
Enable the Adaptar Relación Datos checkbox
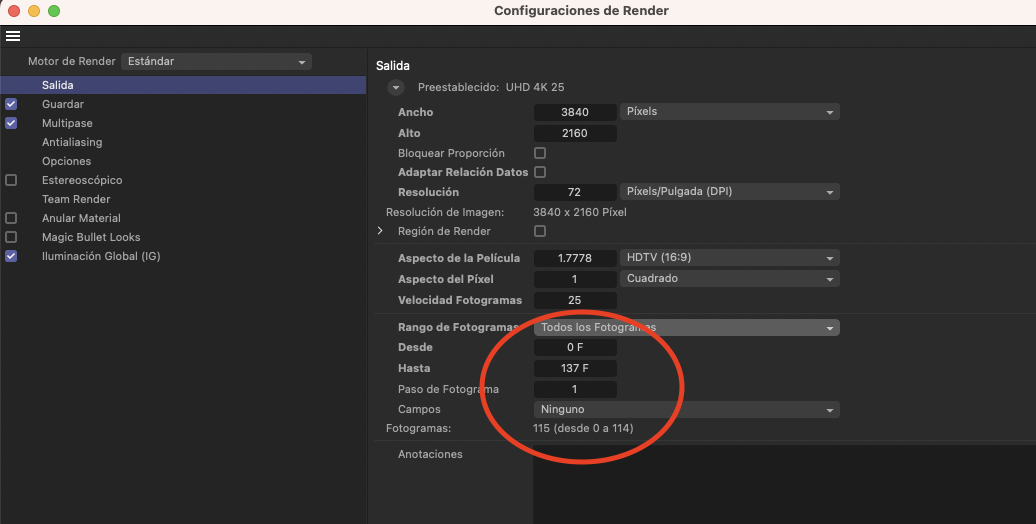coord(540,172)
